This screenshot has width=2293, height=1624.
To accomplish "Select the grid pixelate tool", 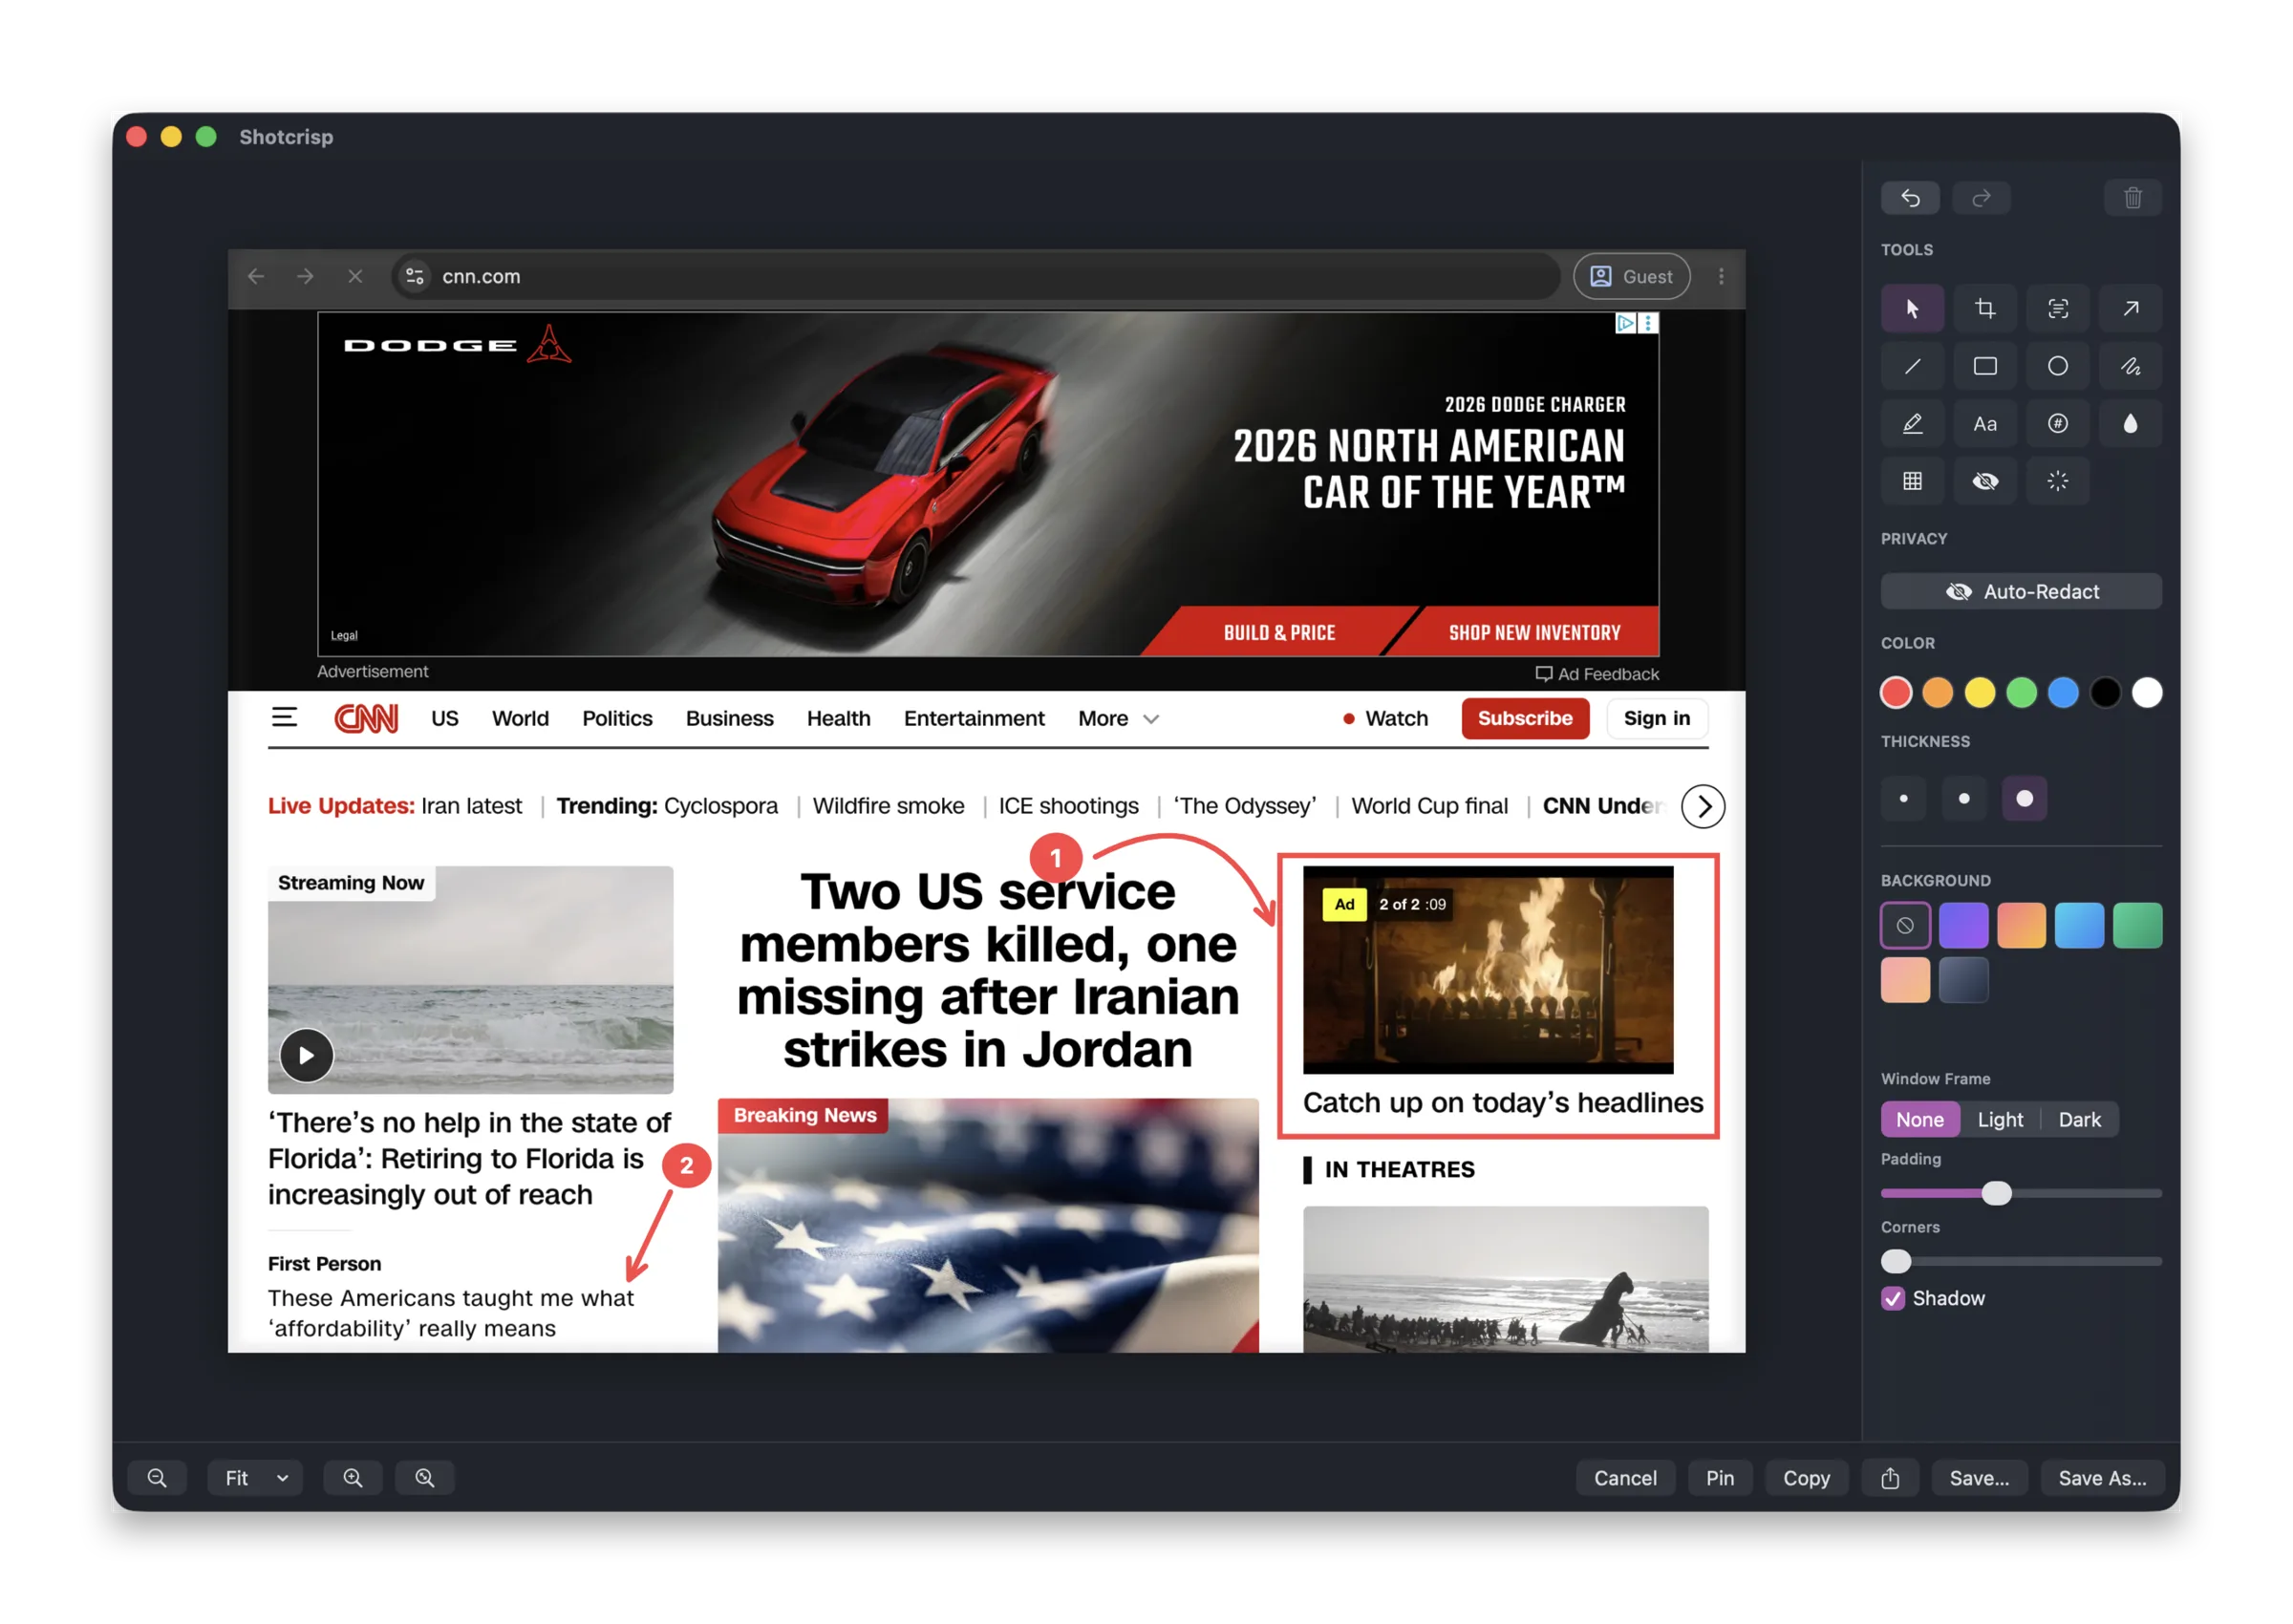I will coord(1912,481).
